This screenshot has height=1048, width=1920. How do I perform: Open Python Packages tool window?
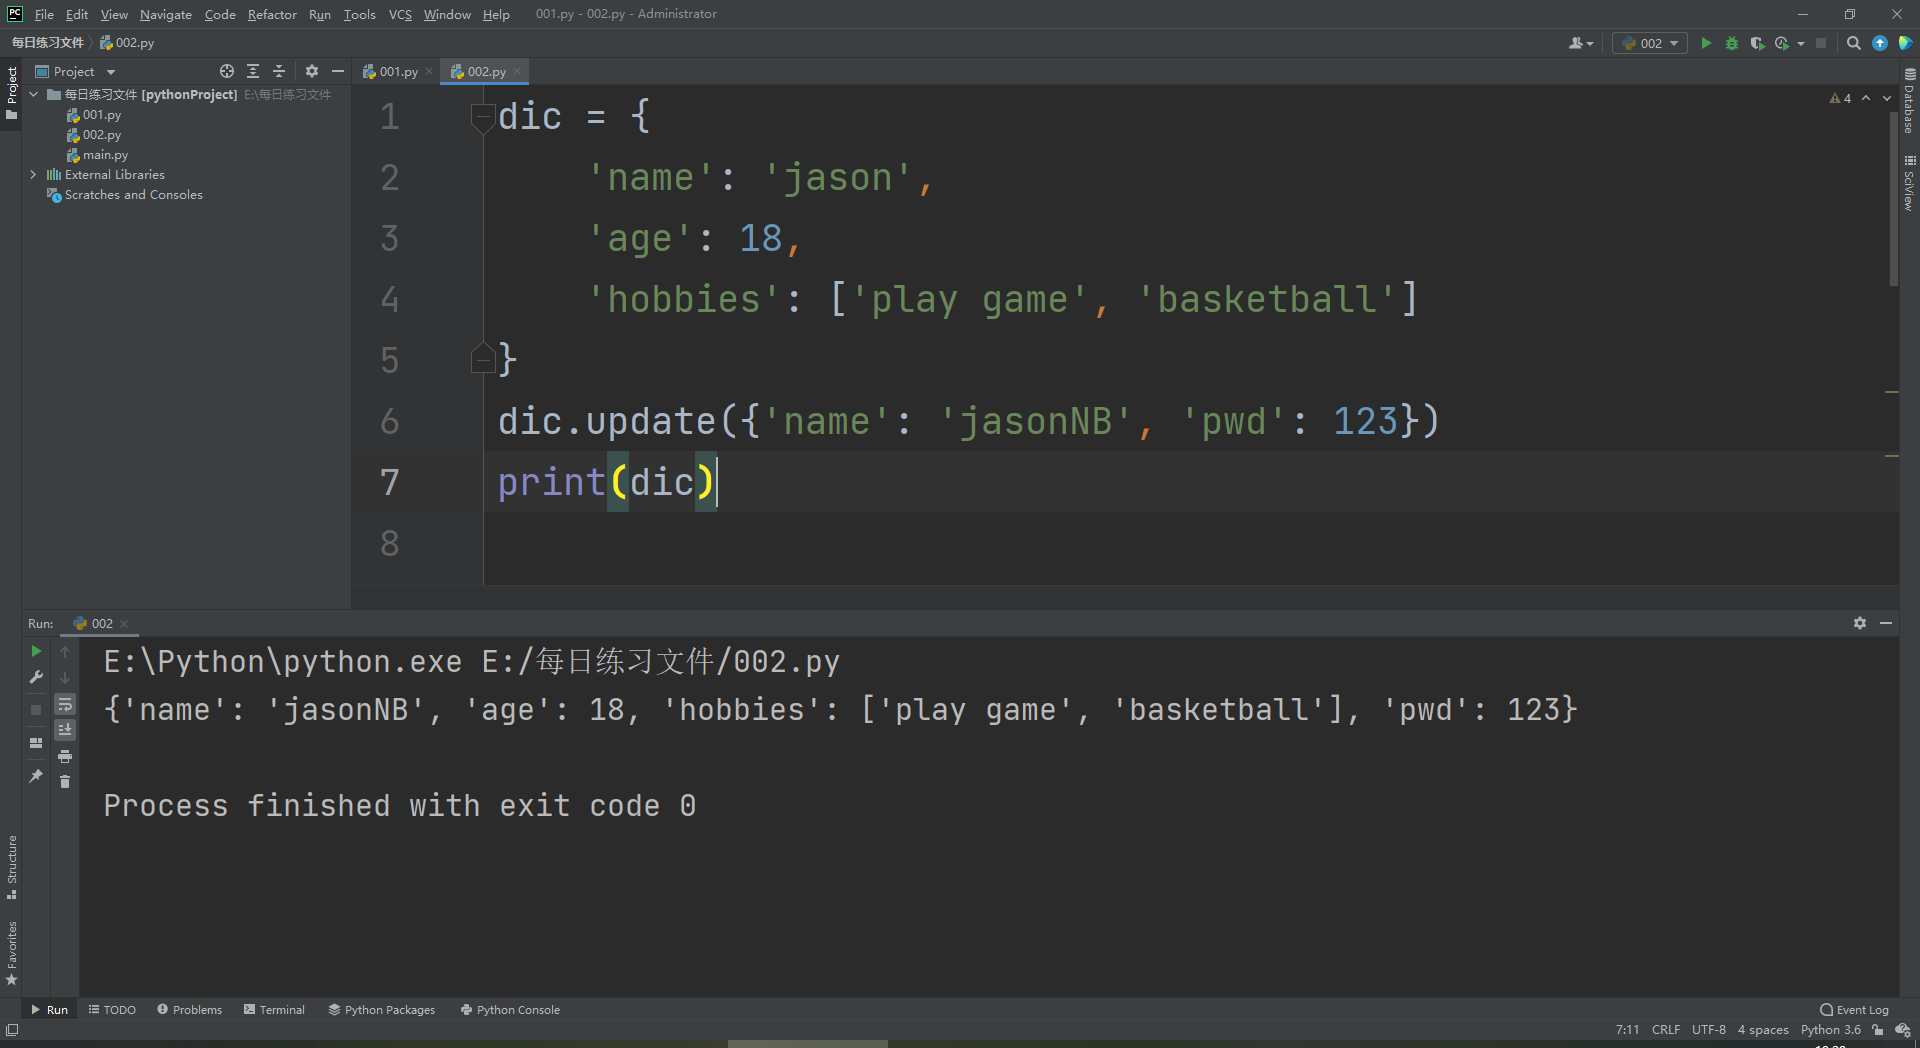click(382, 1010)
